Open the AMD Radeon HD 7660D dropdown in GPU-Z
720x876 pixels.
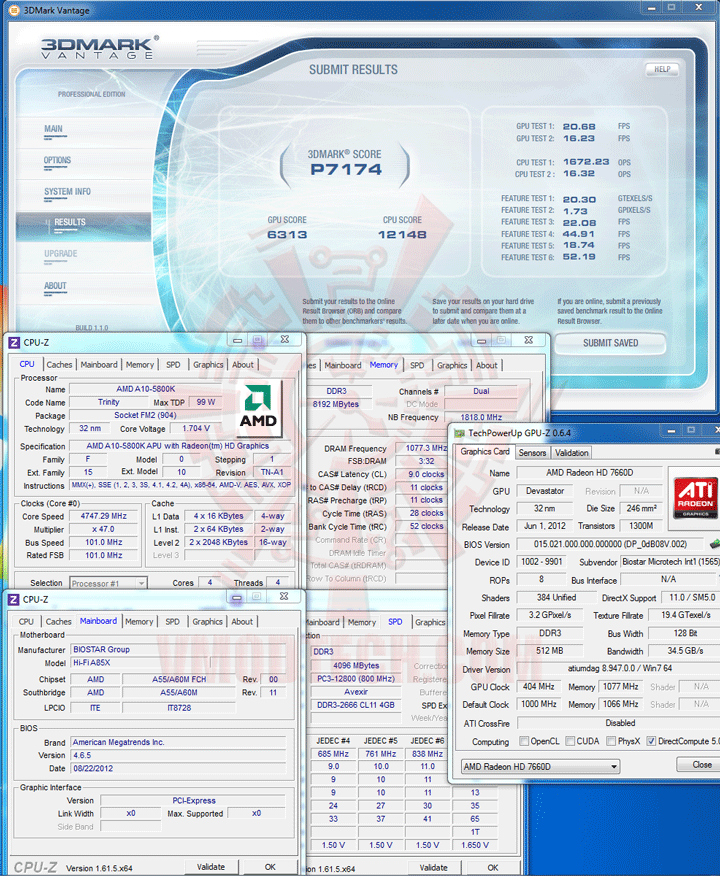pyautogui.click(x=540, y=766)
